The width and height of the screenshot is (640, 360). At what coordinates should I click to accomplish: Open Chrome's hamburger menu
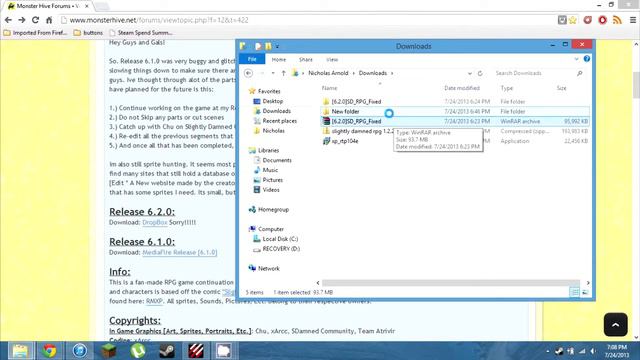(632, 20)
